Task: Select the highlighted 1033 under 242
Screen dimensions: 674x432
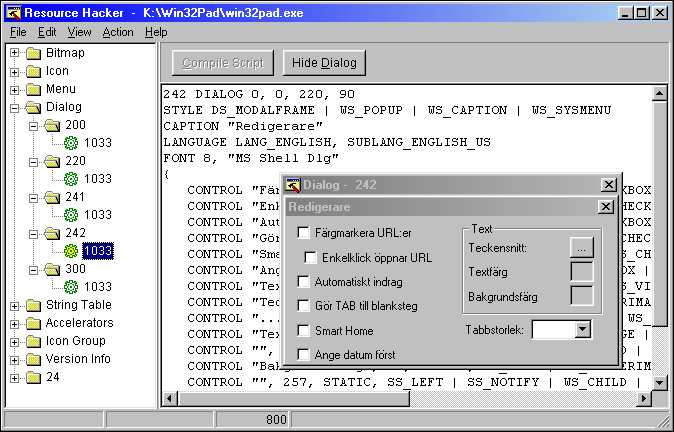Action: tap(98, 251)
